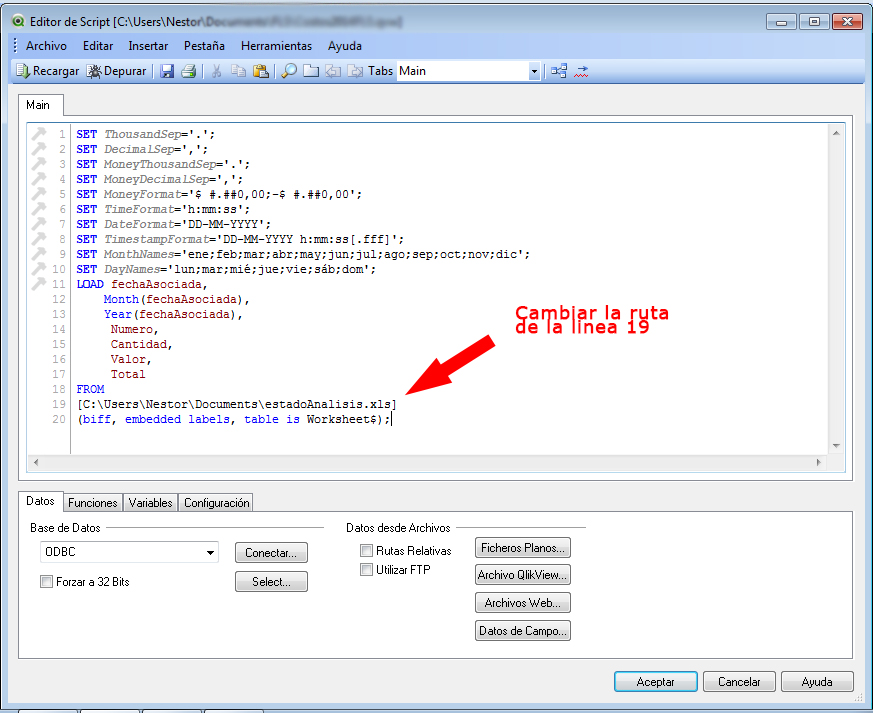Click the Ficheros Planos button
Image resolution: width=873 pixels, height=713 pixels.
coord(523,548)
